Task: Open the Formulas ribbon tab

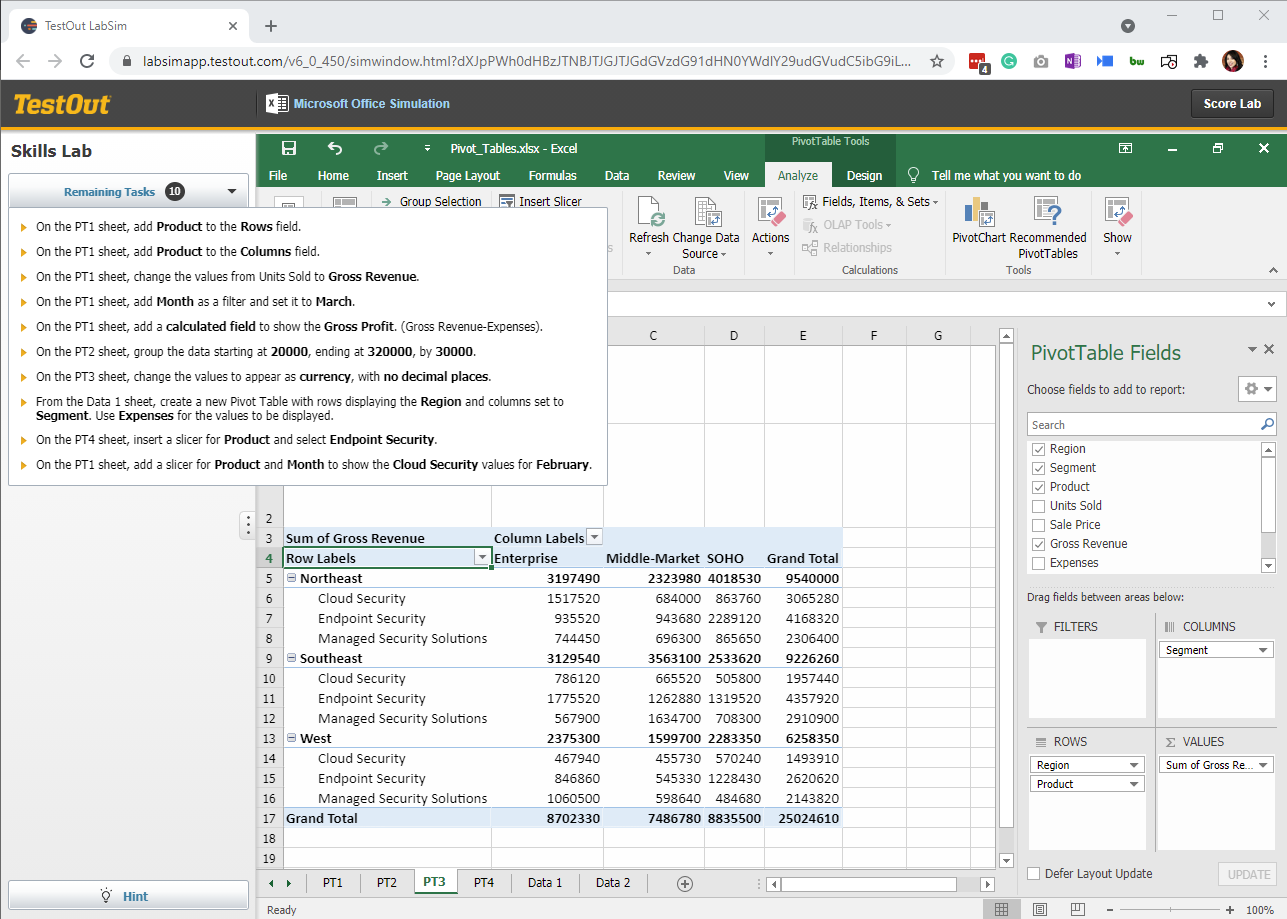Action: coord(552,175)
